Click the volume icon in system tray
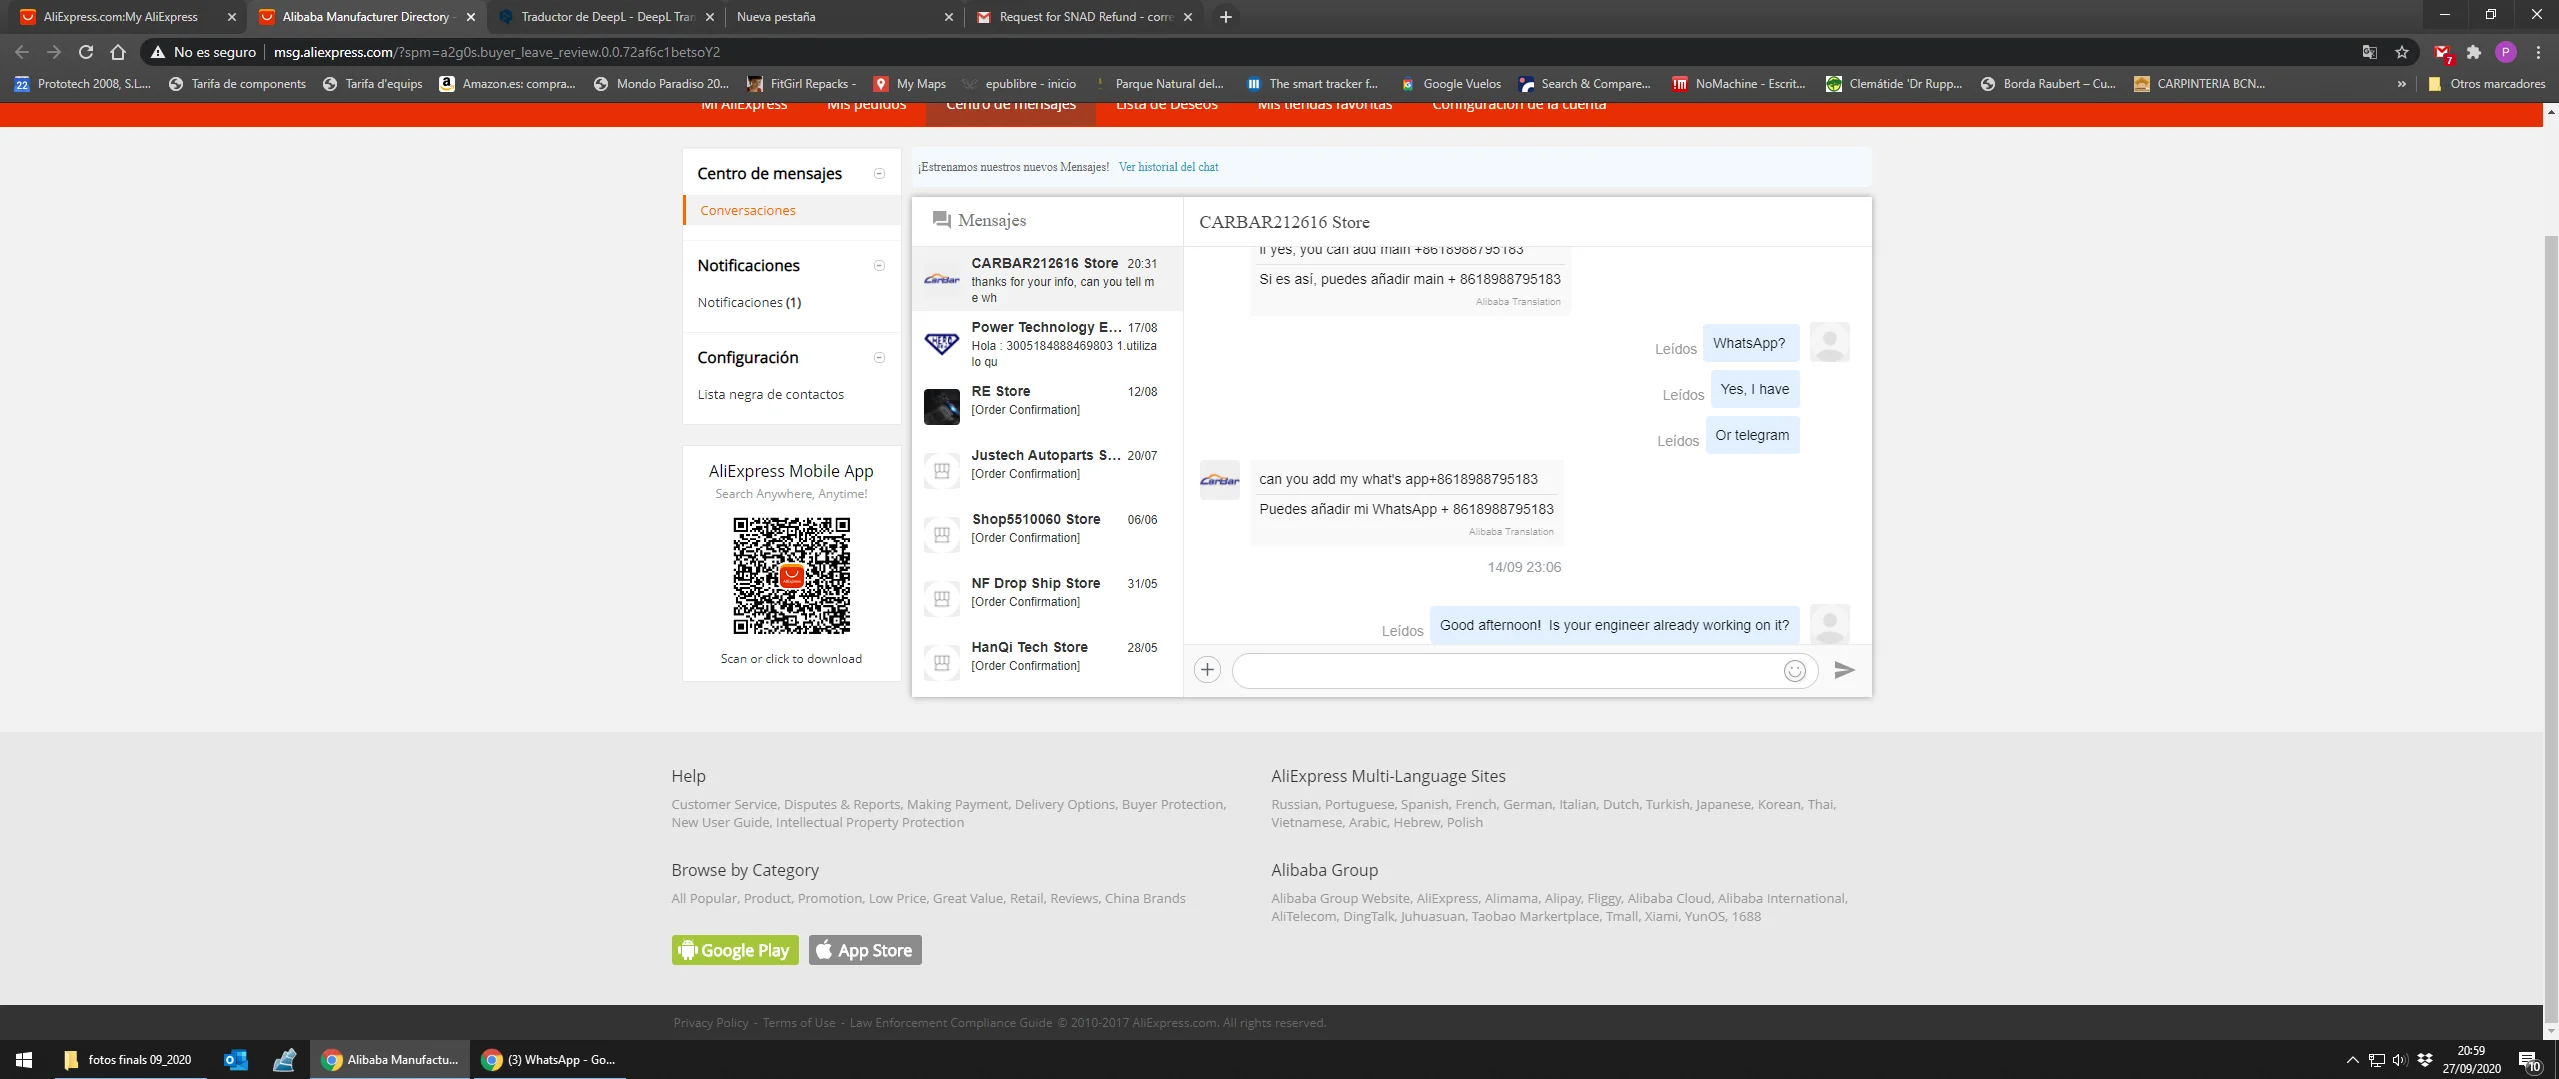Image resolution: width=2559 pixels, height=1079 pixels. pos(2400,1060)
